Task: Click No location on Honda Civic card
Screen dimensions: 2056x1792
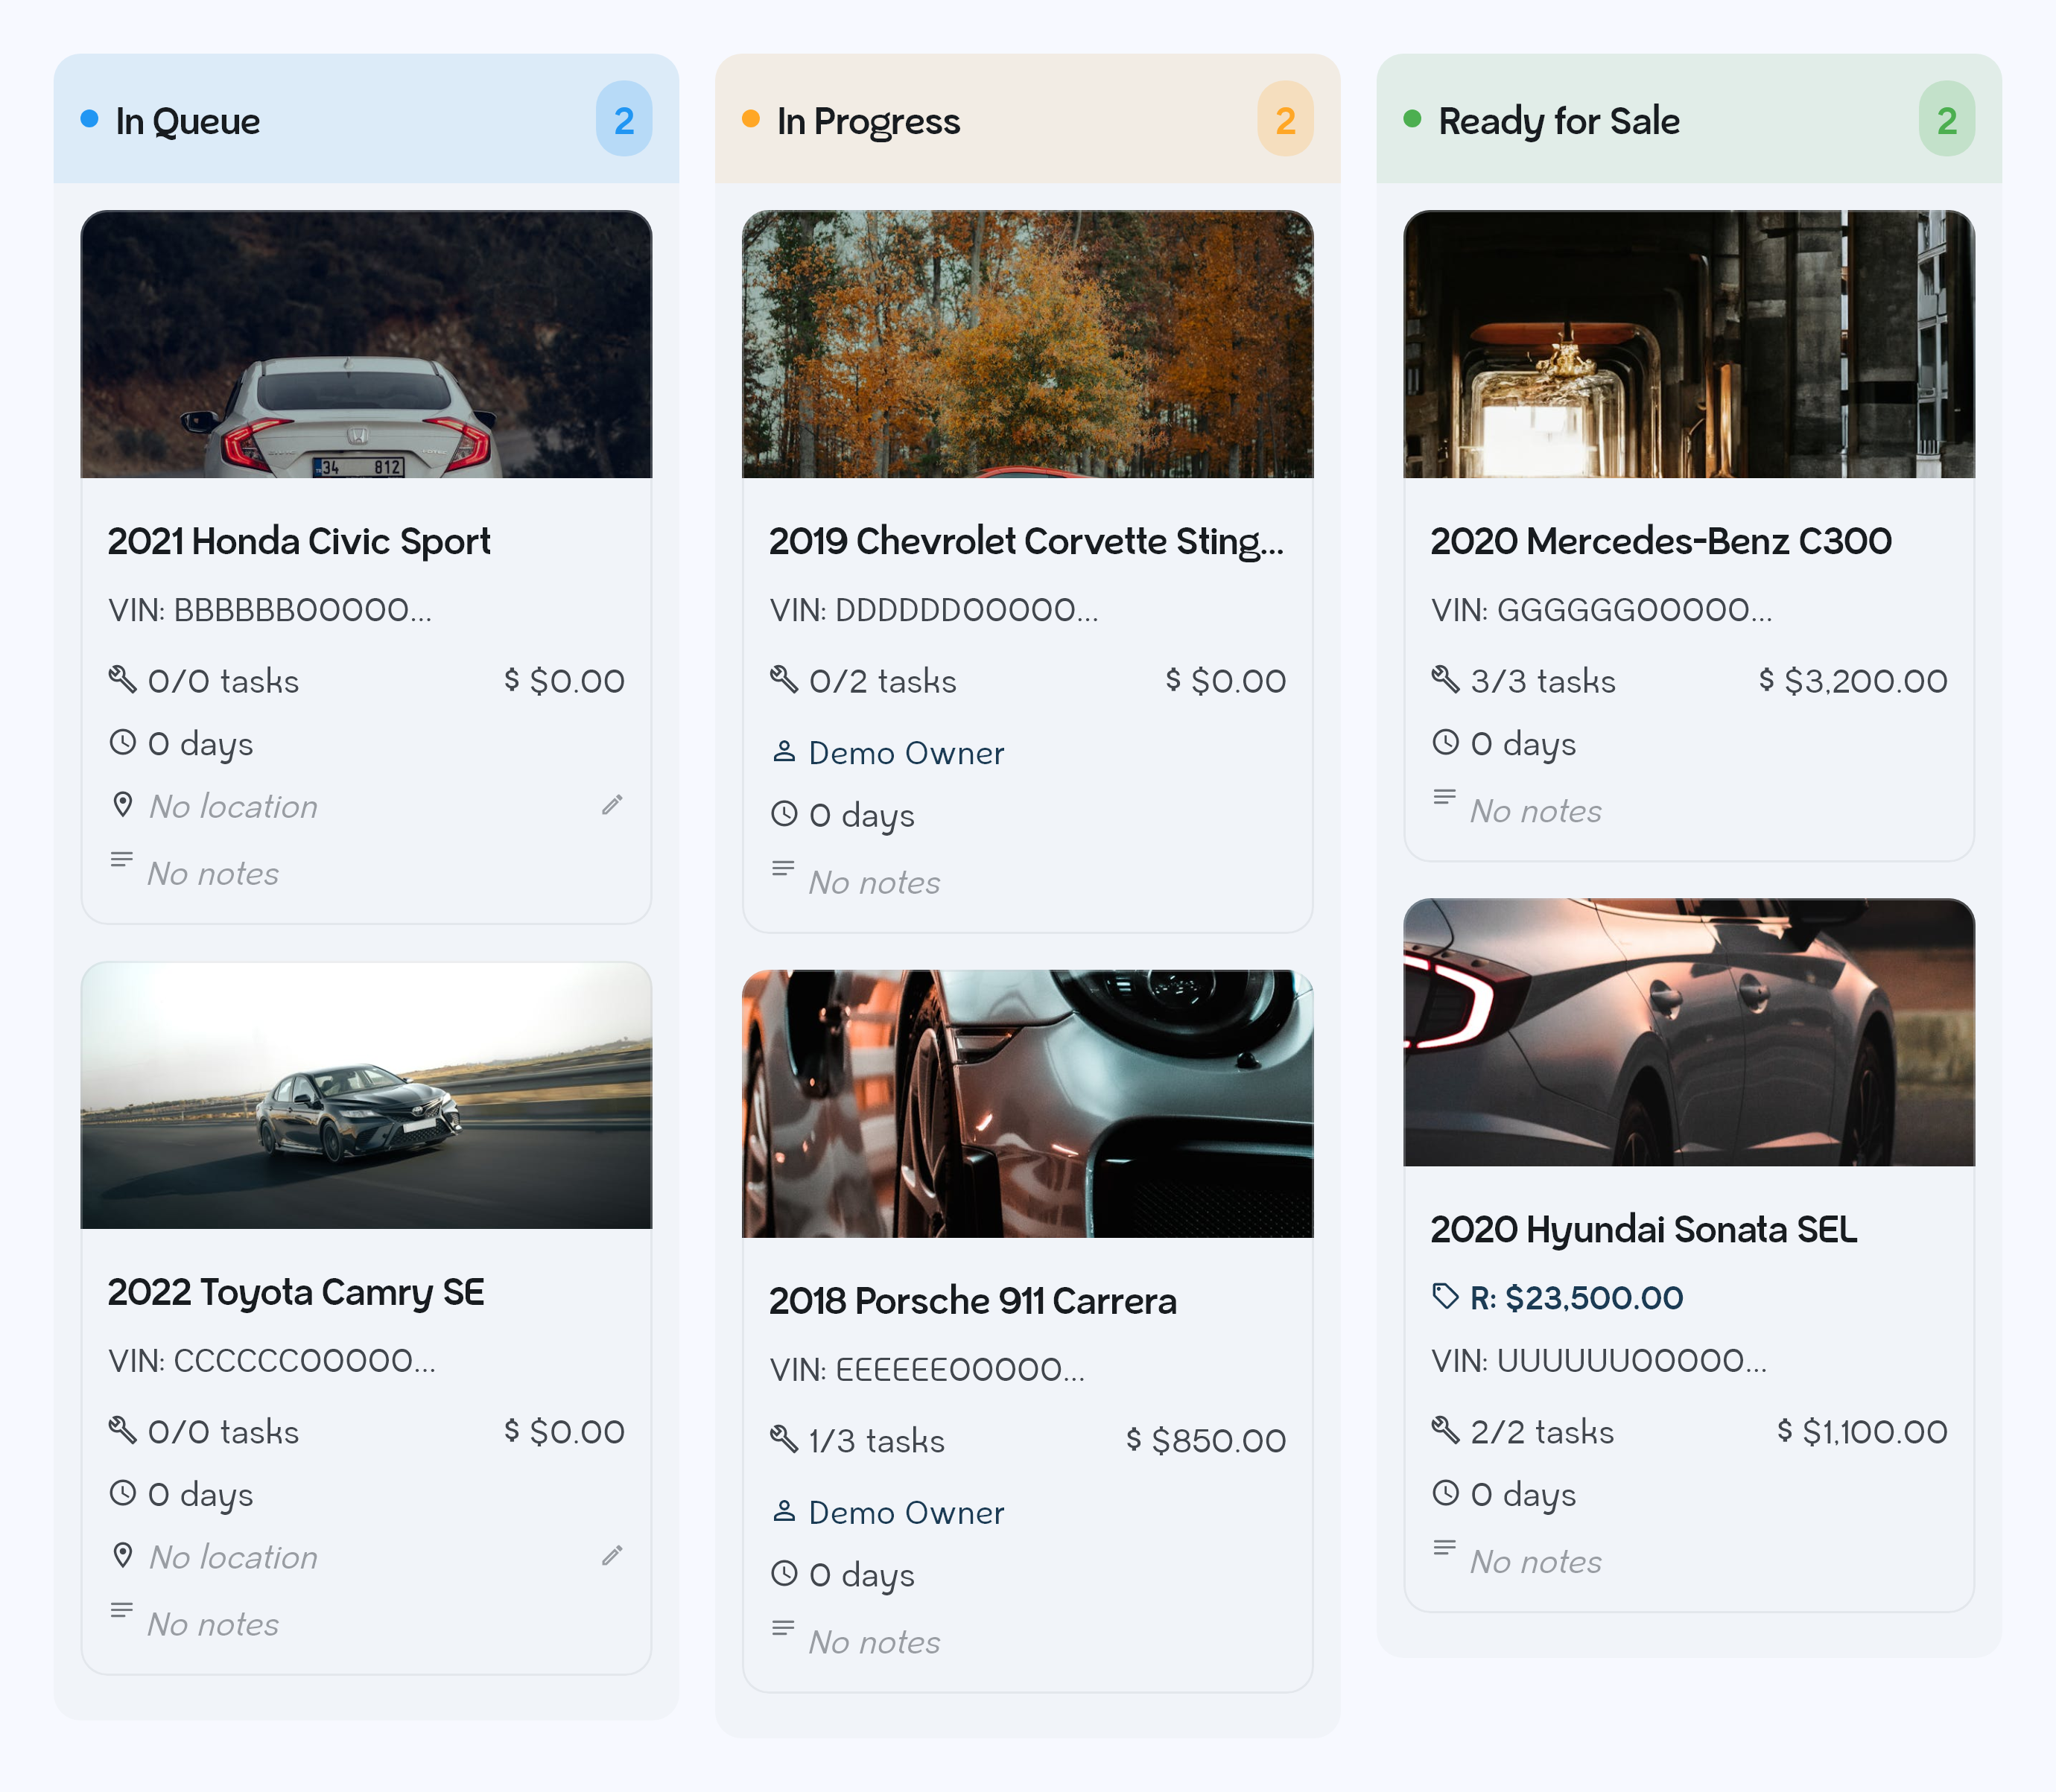Action: (233, 806)
